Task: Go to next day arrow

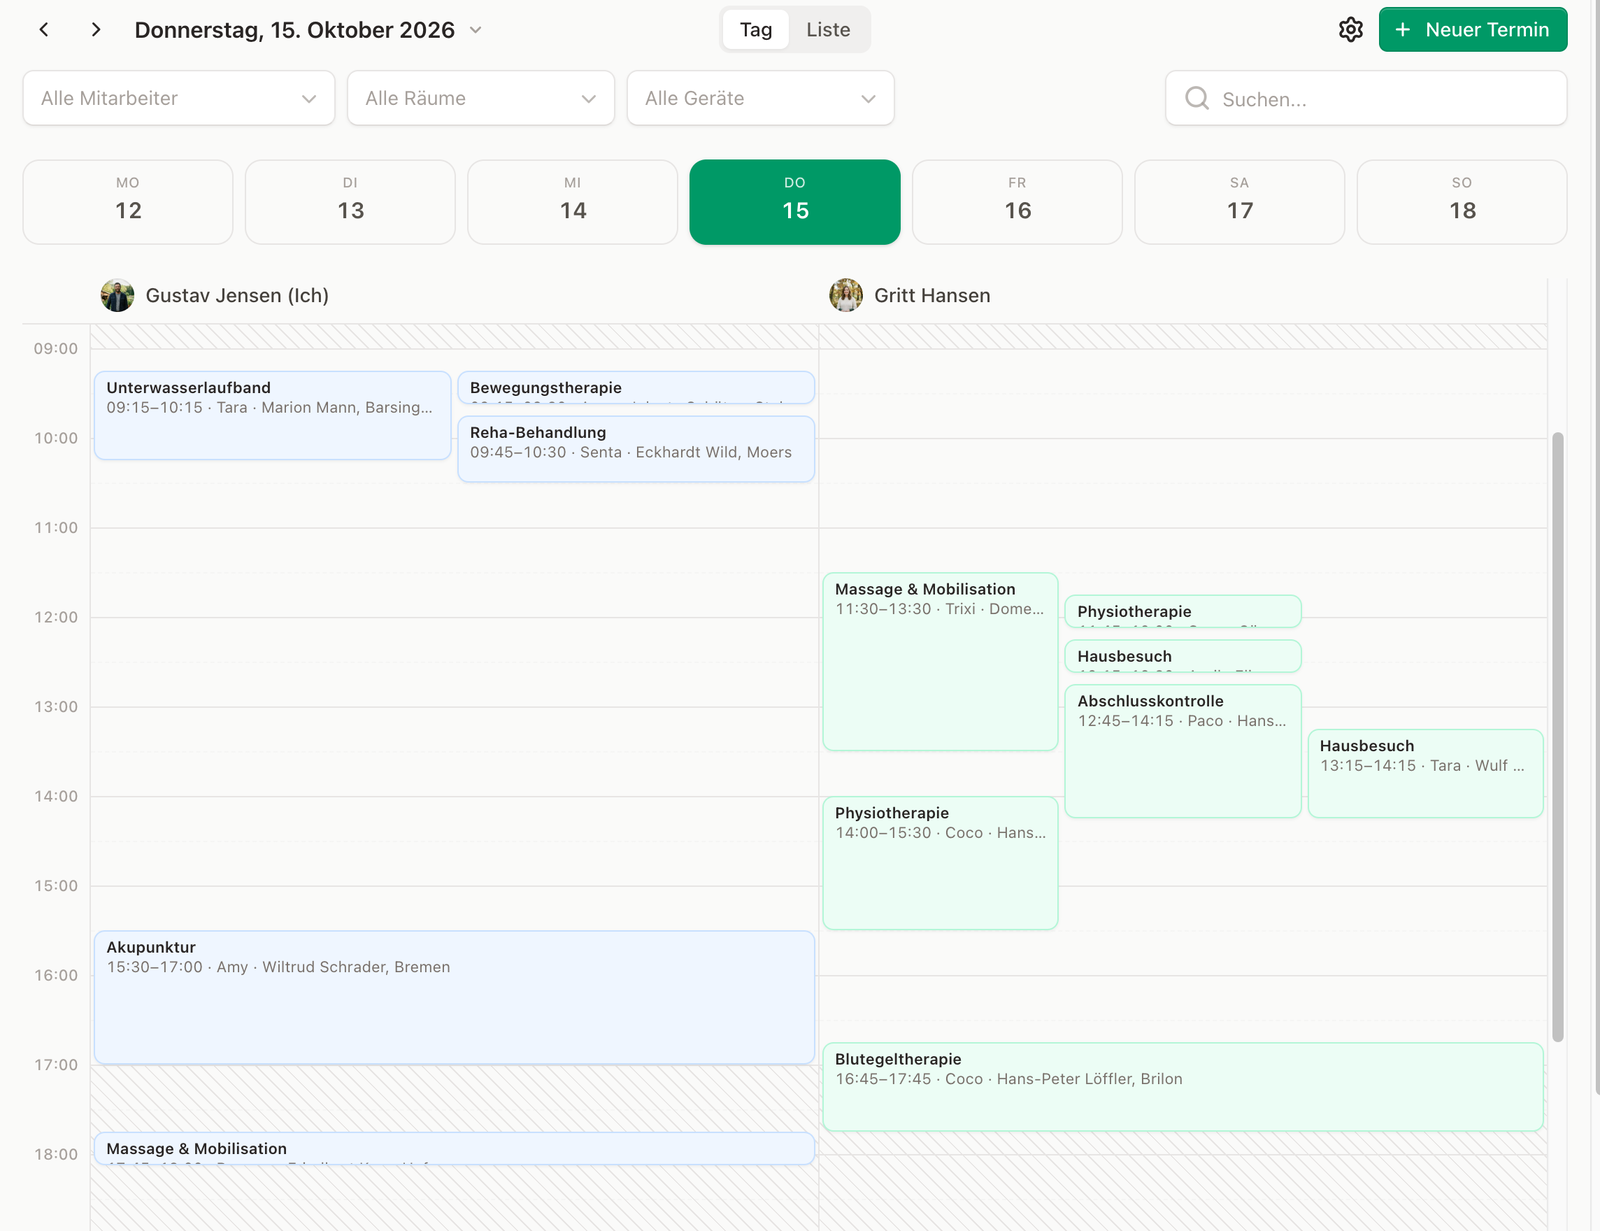Action: point(96,30)
